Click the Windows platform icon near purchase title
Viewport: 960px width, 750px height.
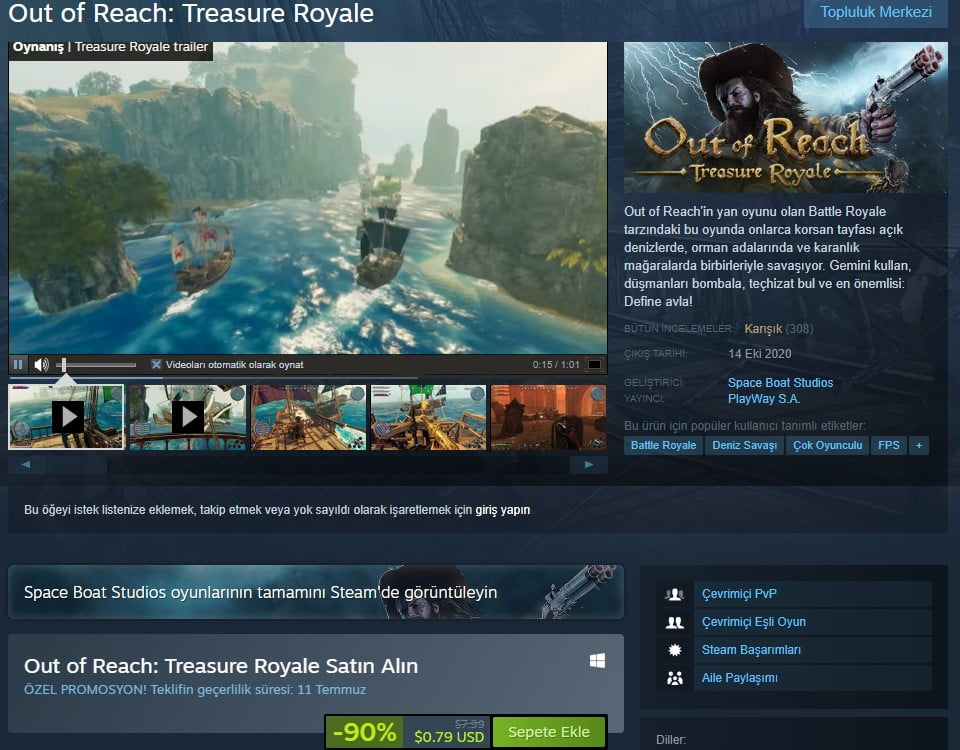pyautogui.click(x=598, y=660)
